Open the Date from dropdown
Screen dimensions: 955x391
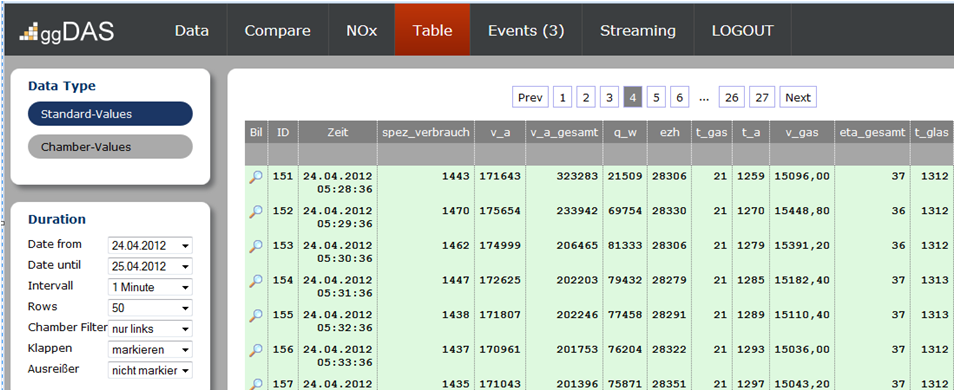(x=150, y=245)
